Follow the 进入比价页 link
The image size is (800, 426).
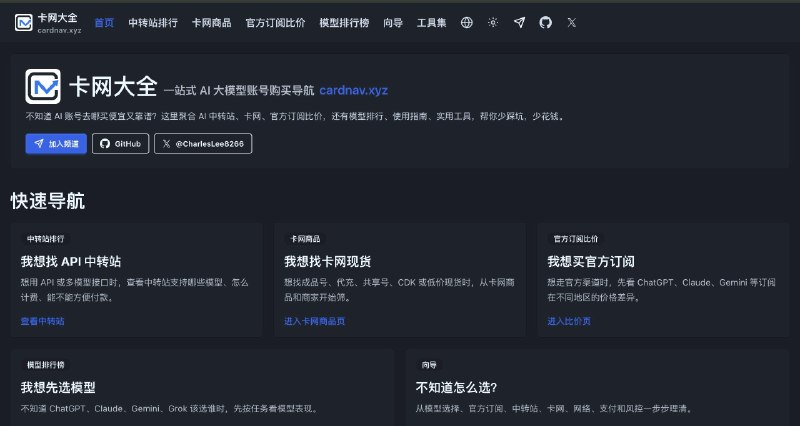[569, 321]
